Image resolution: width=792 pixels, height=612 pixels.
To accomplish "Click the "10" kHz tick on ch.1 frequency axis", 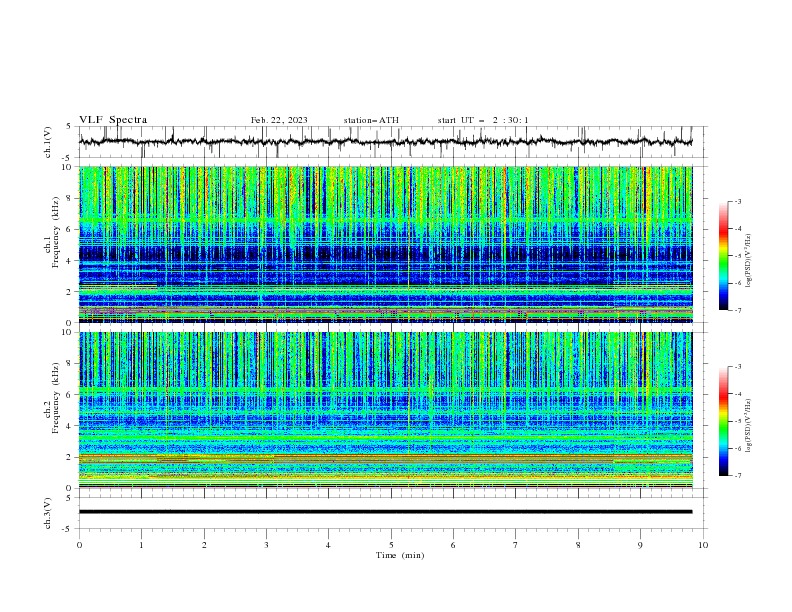I will 69,167.
